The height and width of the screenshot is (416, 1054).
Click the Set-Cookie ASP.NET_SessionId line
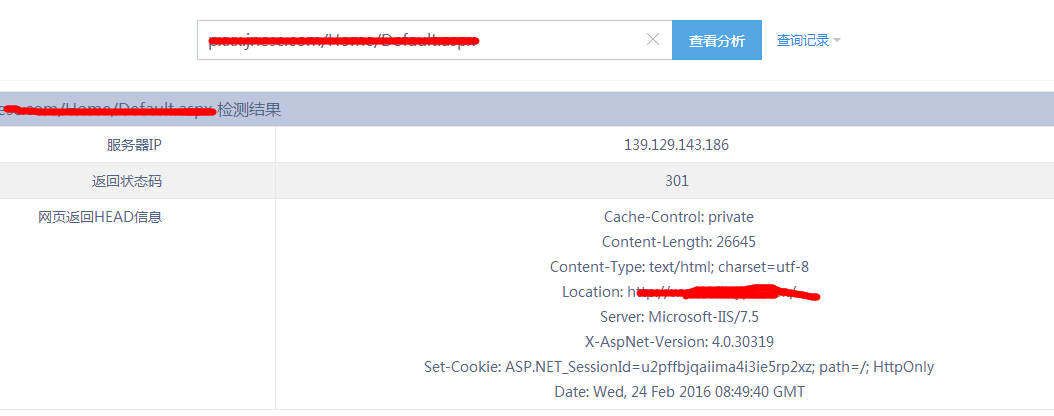coord(678,367)
